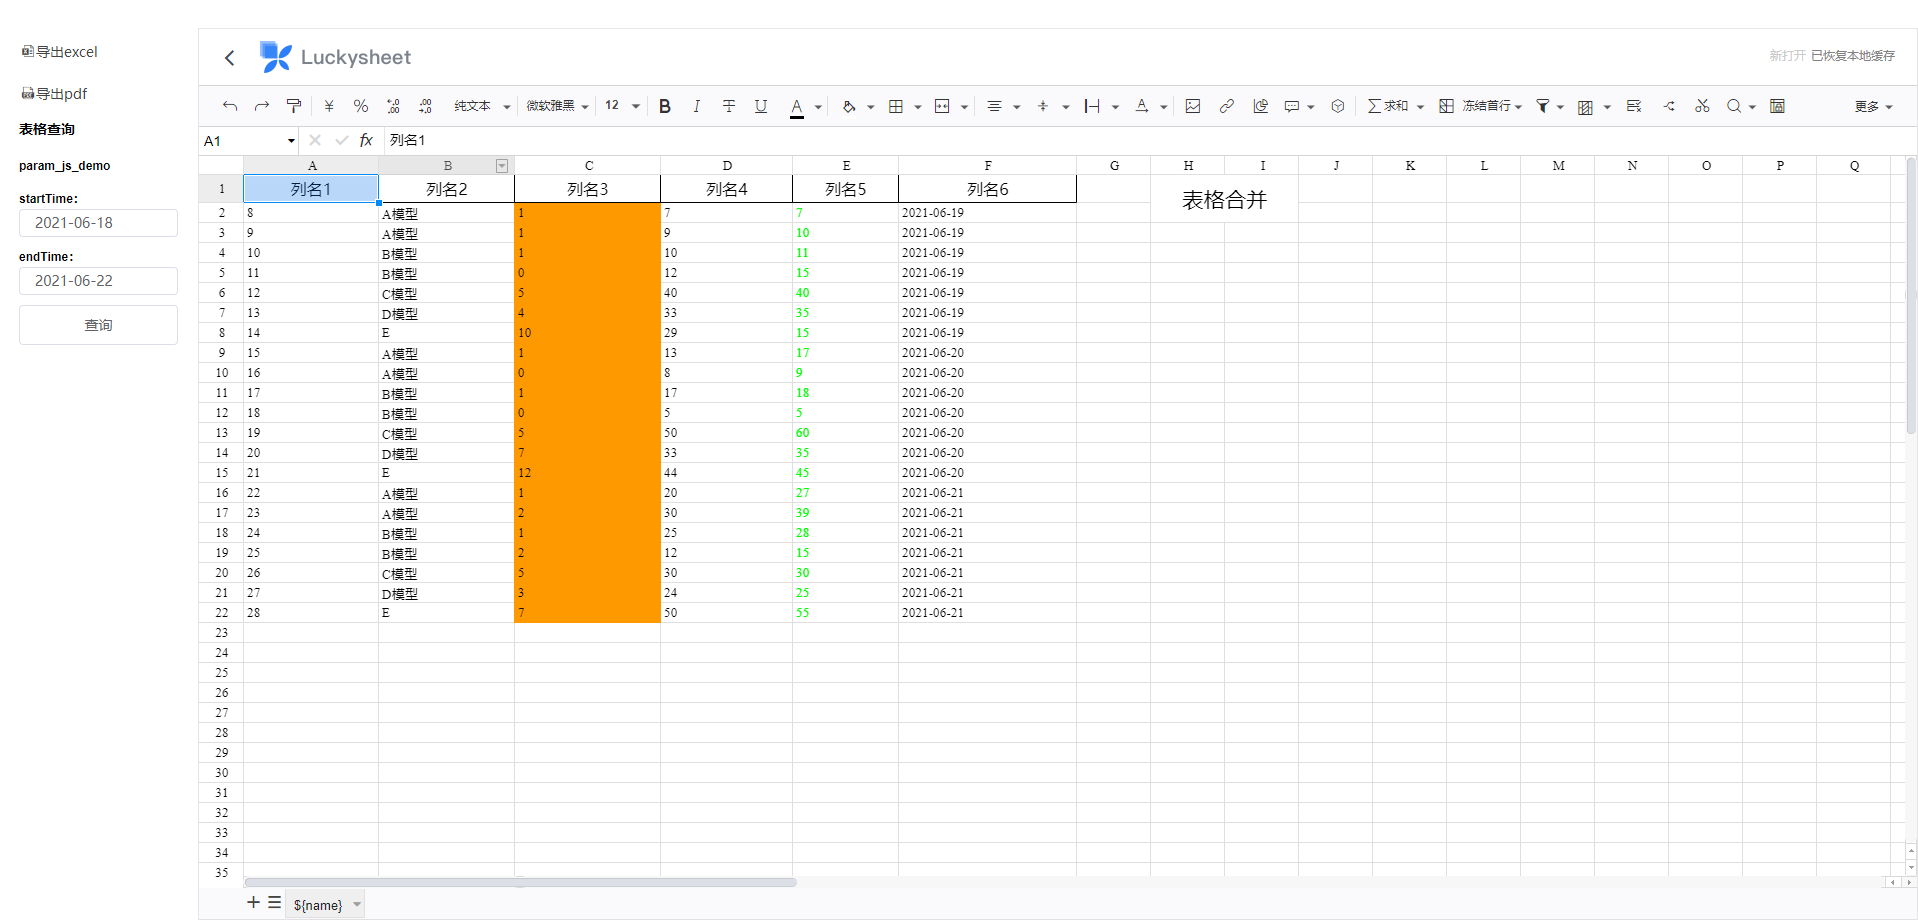Click the split text icon
The height and width of the screenshot is (920, 1918).
tap(1669, 106)
